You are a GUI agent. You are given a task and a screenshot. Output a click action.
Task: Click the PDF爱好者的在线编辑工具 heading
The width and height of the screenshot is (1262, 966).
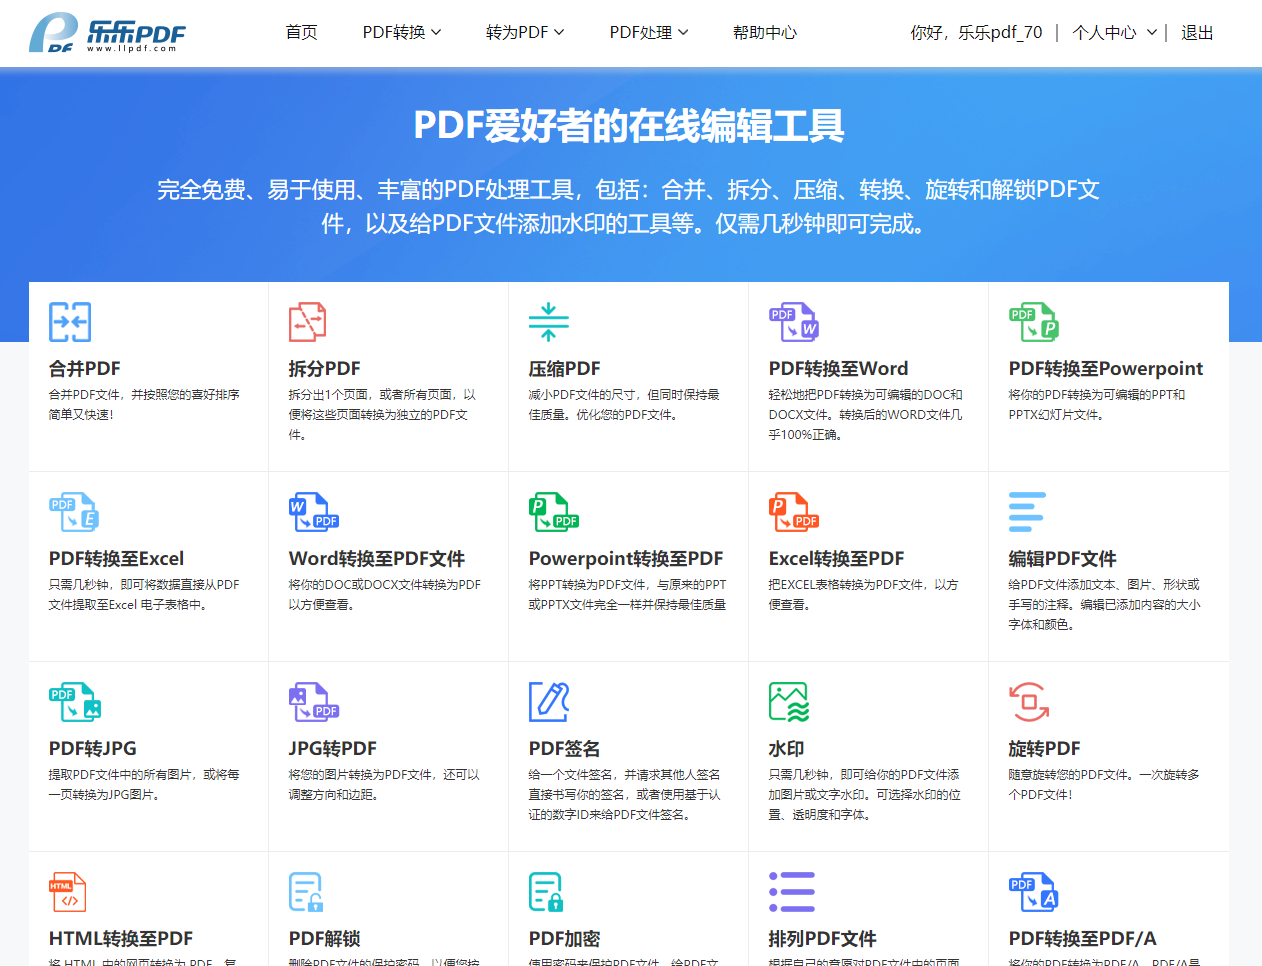[629, 126]
